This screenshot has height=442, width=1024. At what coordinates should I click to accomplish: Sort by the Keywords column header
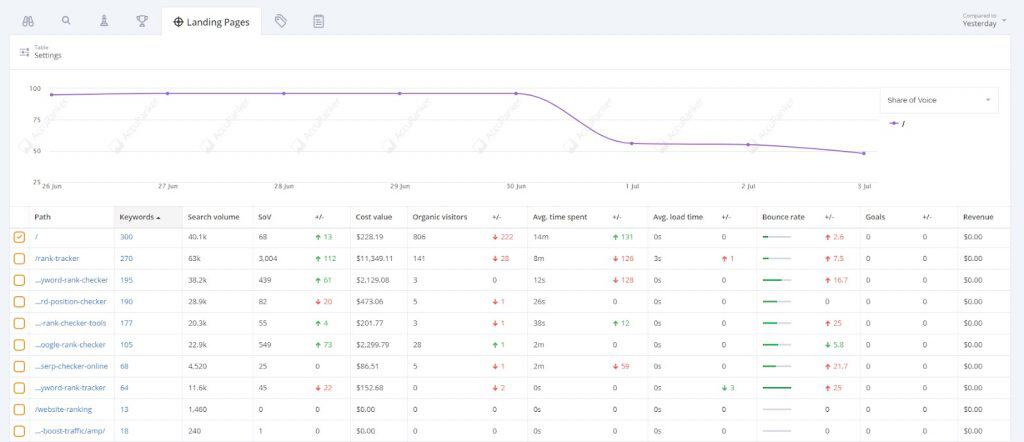(137, 217)
